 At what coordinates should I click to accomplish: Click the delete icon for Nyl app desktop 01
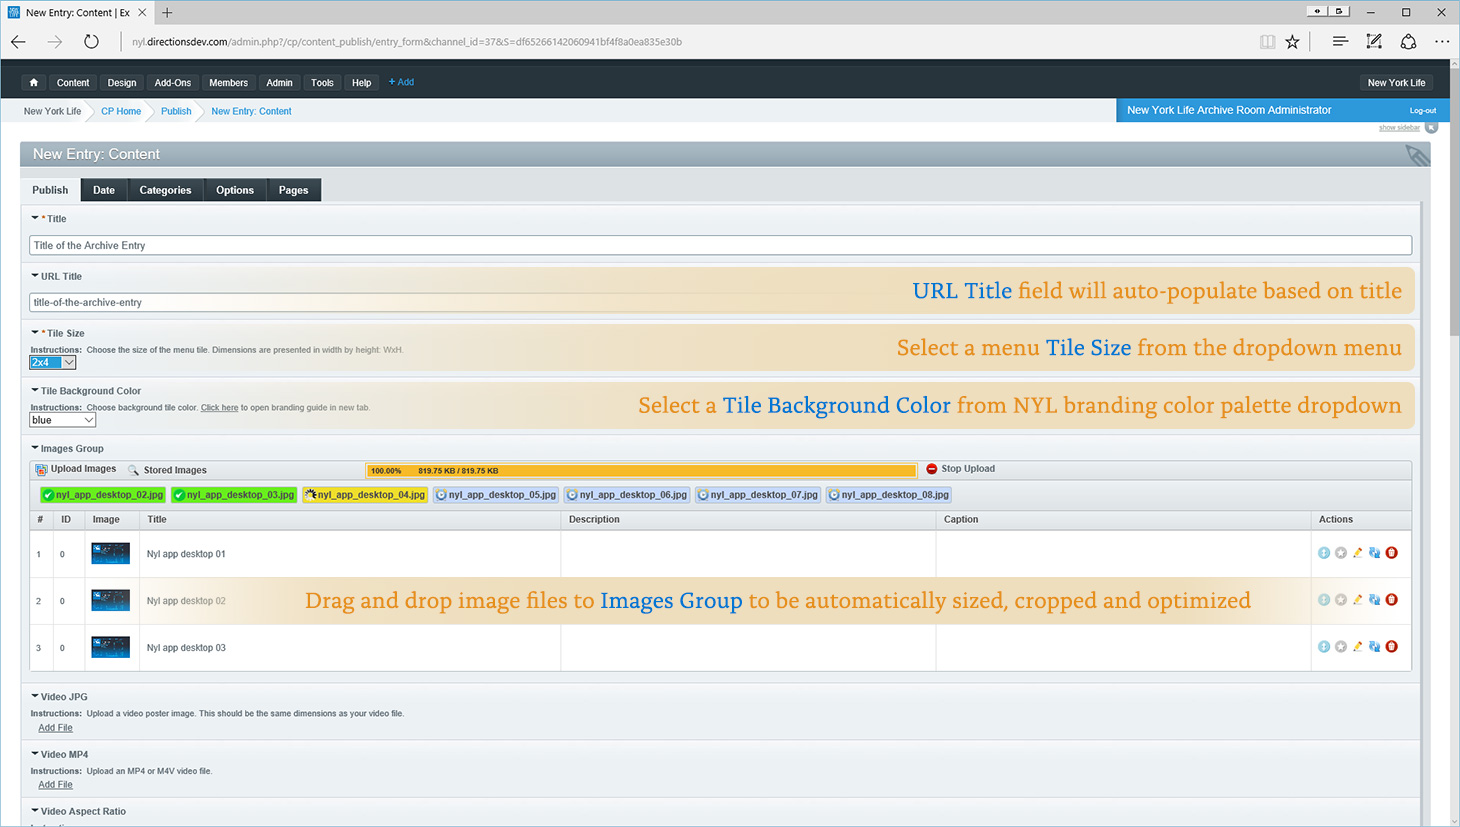tap(1391, 553)
